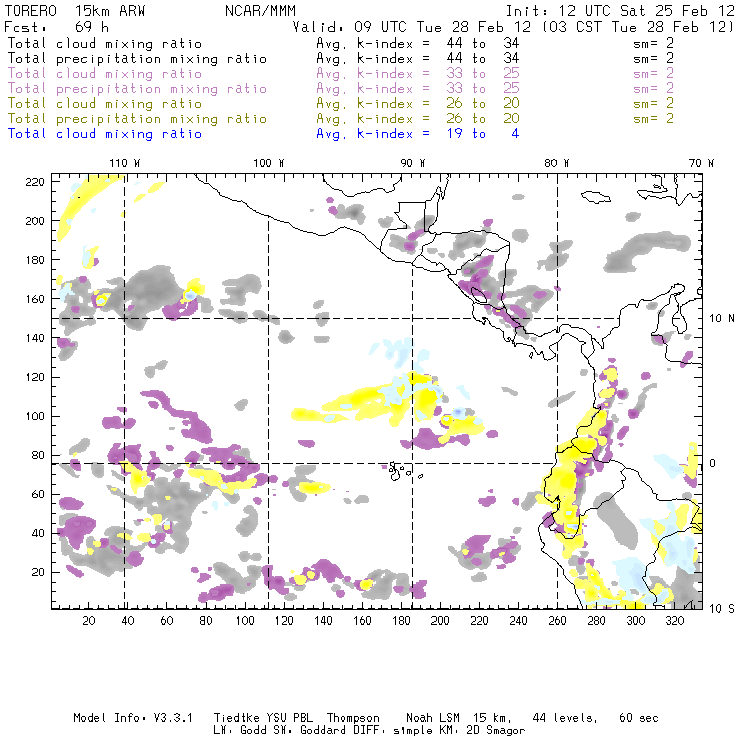Screen dimensions: 740x740
Task: Click the olive "Total precipitation mixing ratio" legend label
Action: click(137, 119)
